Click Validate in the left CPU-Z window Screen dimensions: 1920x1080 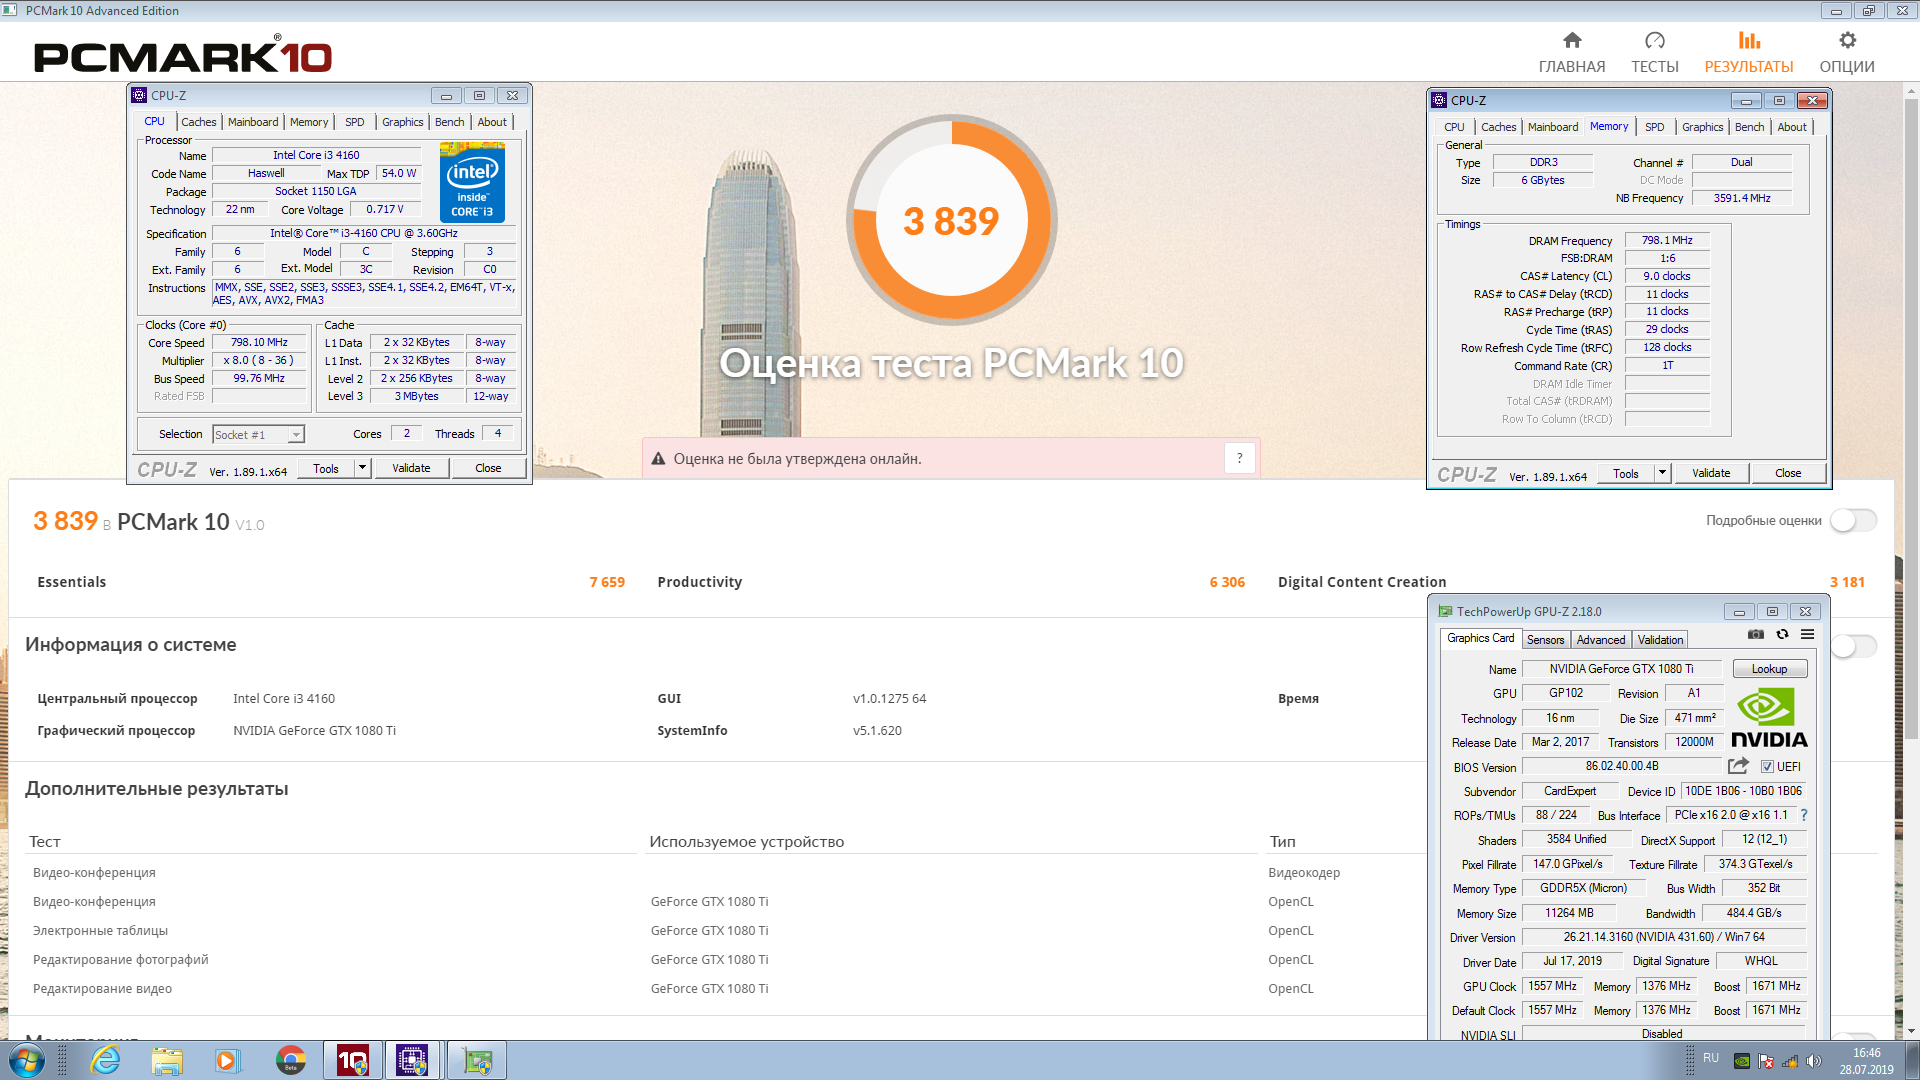[x=411, y=468]
